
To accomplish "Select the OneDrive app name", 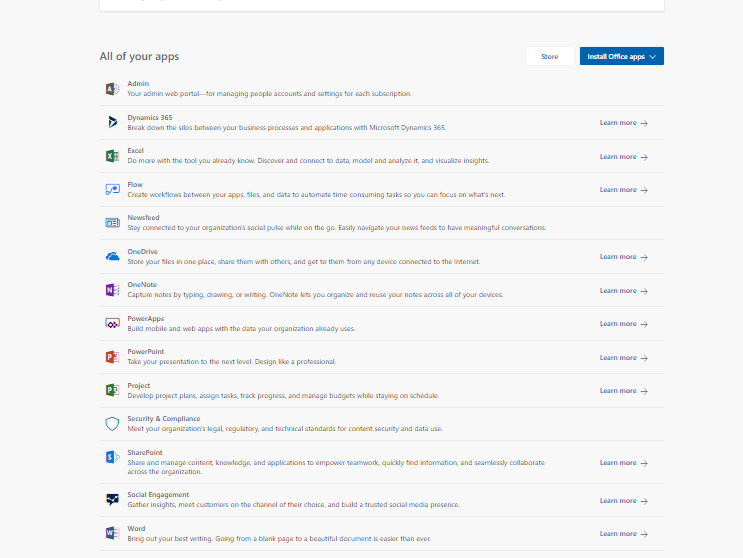I will click(143, 252).
